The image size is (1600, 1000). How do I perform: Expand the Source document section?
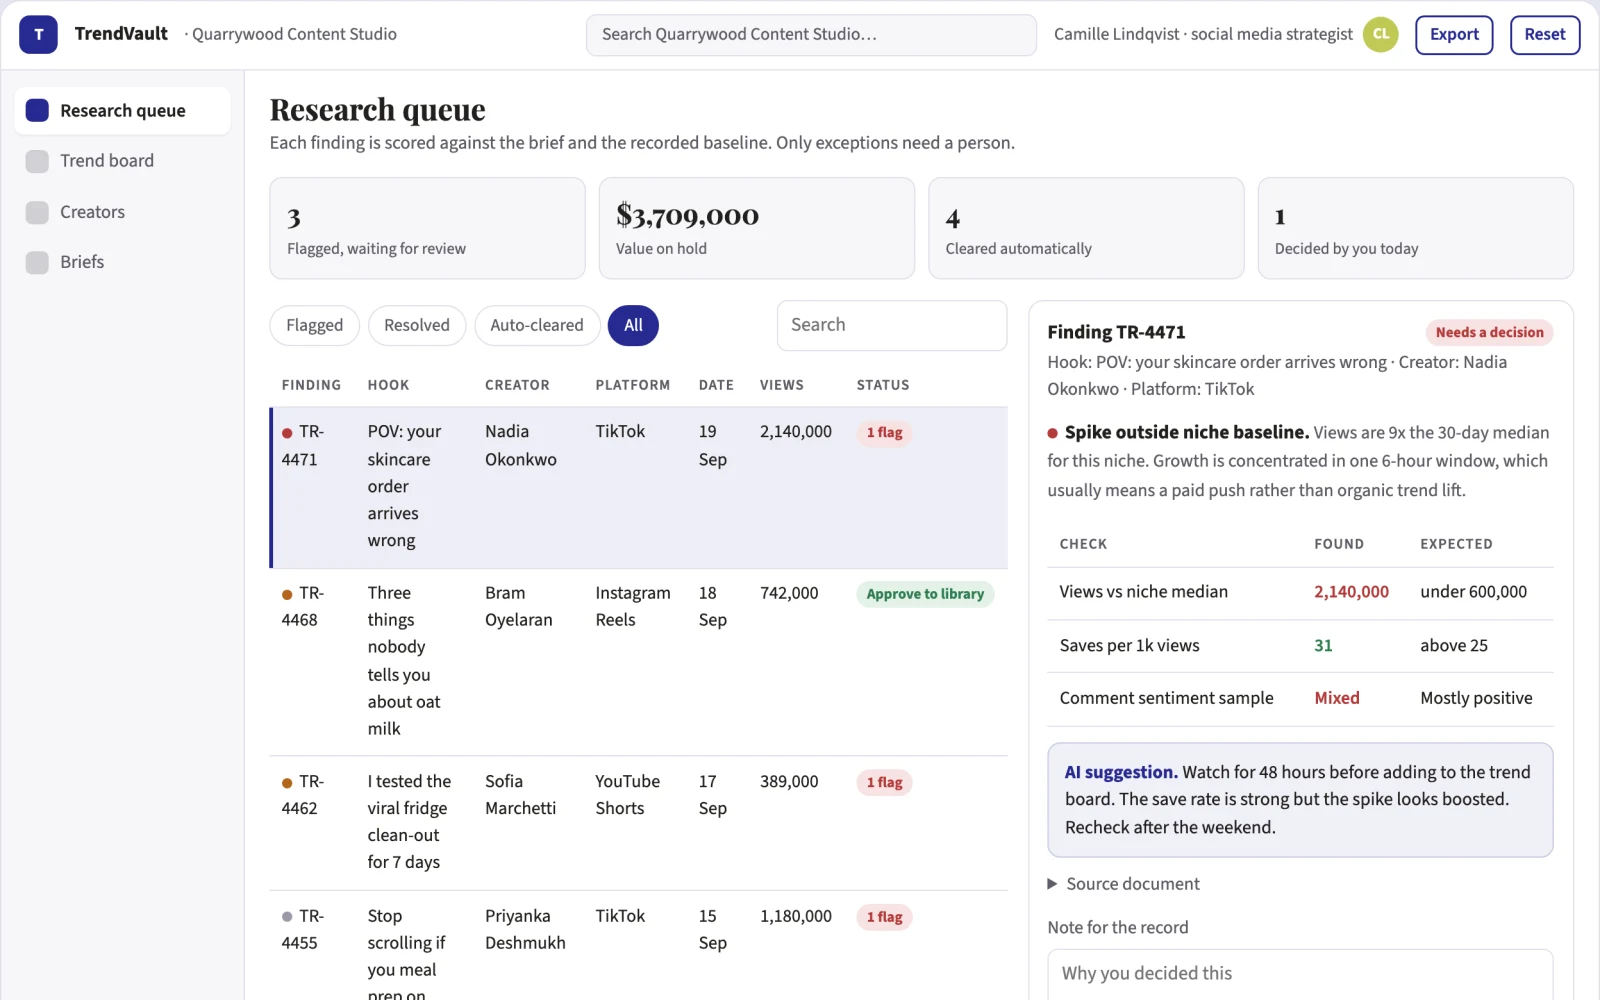(1123, 884)
